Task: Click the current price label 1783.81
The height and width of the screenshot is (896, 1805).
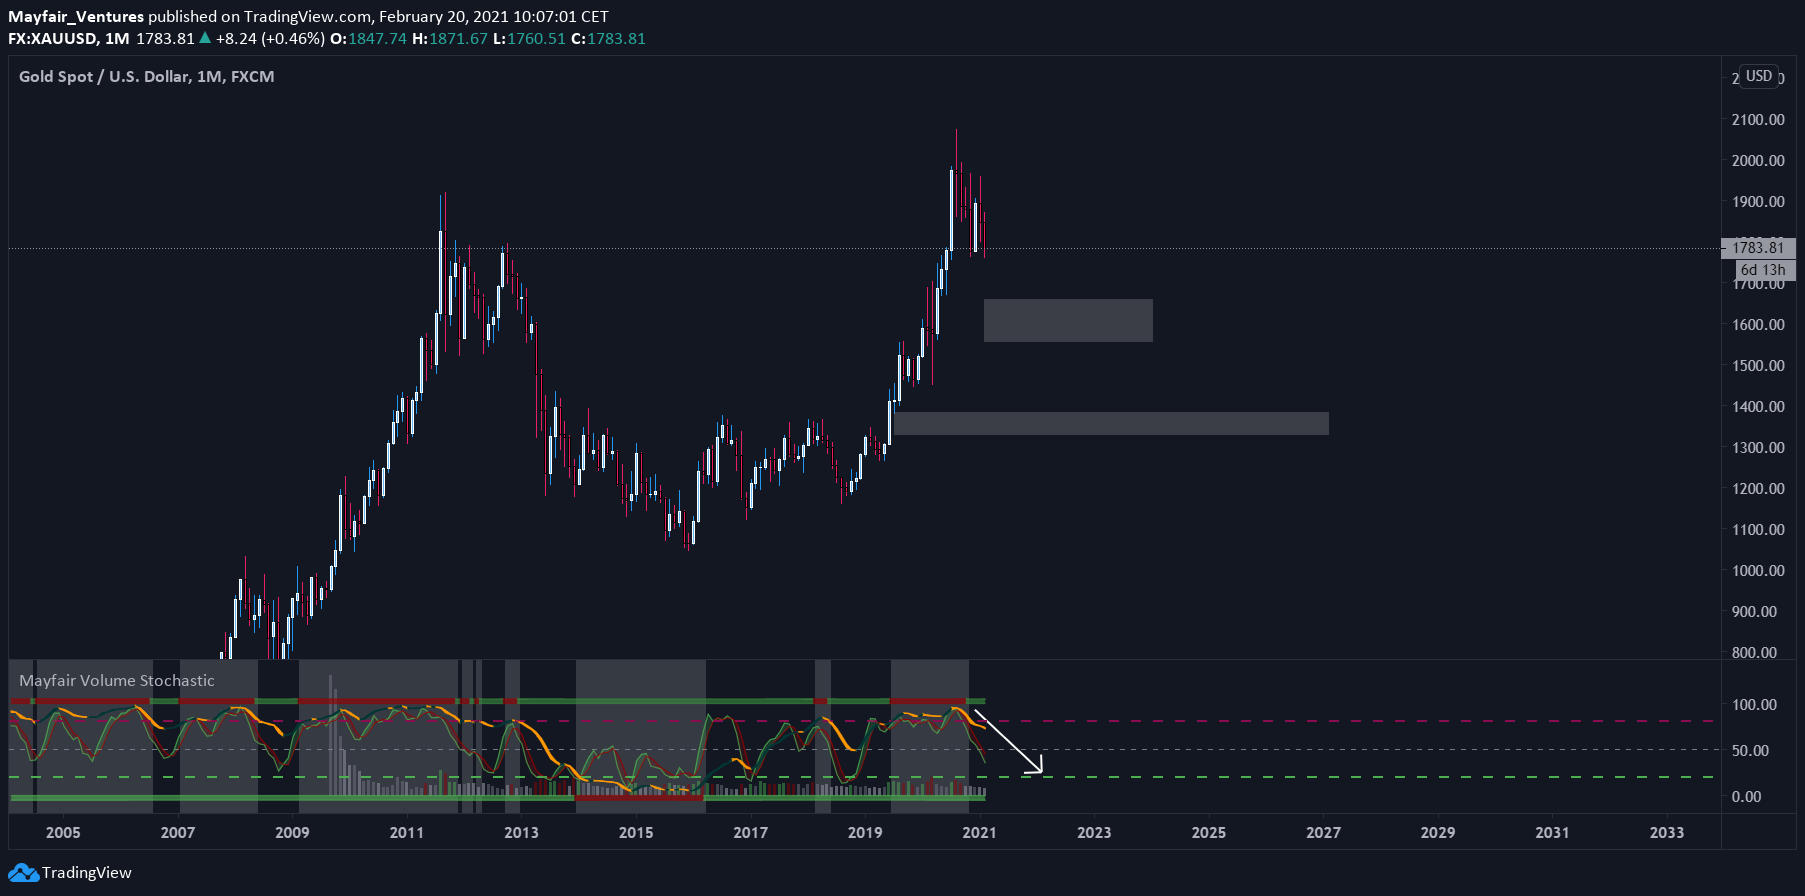Action: pyautogui.click(x=1759, y=248)
